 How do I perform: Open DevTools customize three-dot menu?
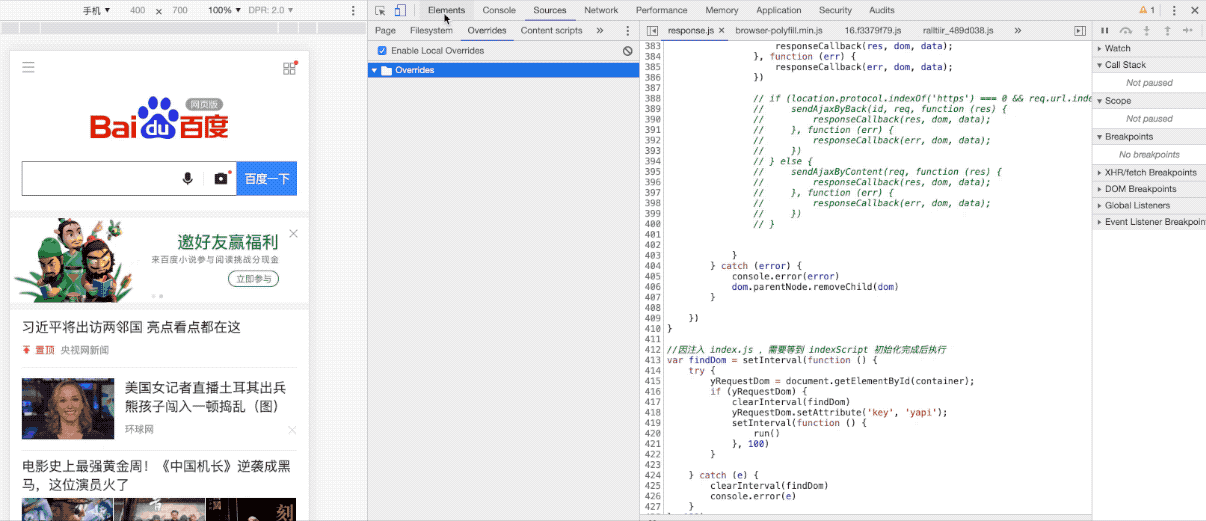pyautogui.click(x=1175, y=10)
